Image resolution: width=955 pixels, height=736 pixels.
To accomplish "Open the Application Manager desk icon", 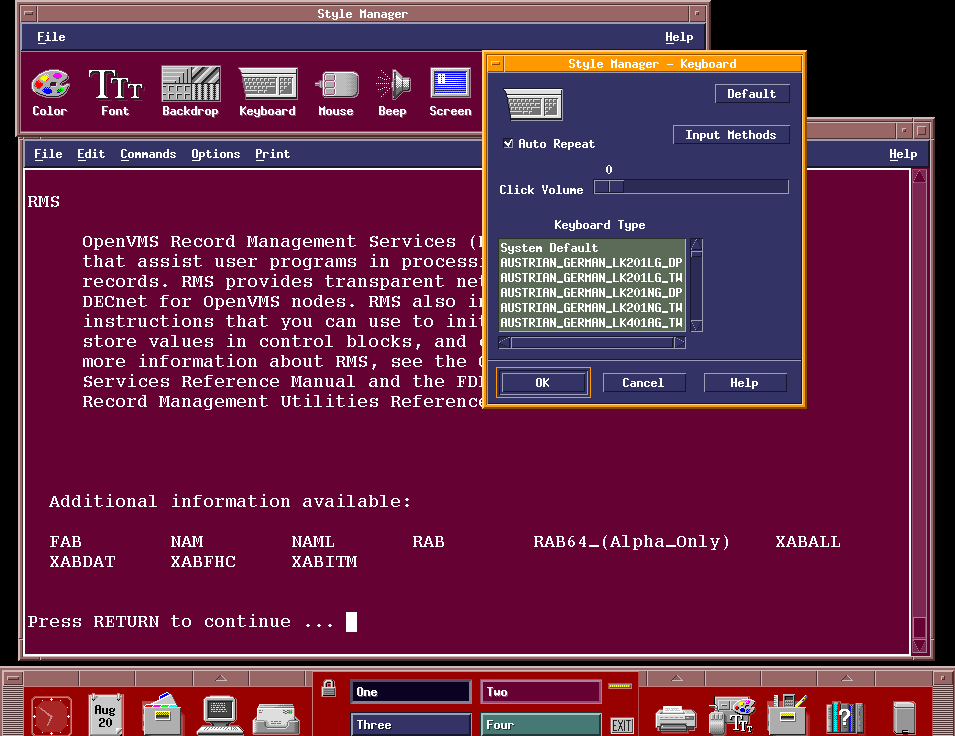I will pyautogui.click(x=788, y=714).
